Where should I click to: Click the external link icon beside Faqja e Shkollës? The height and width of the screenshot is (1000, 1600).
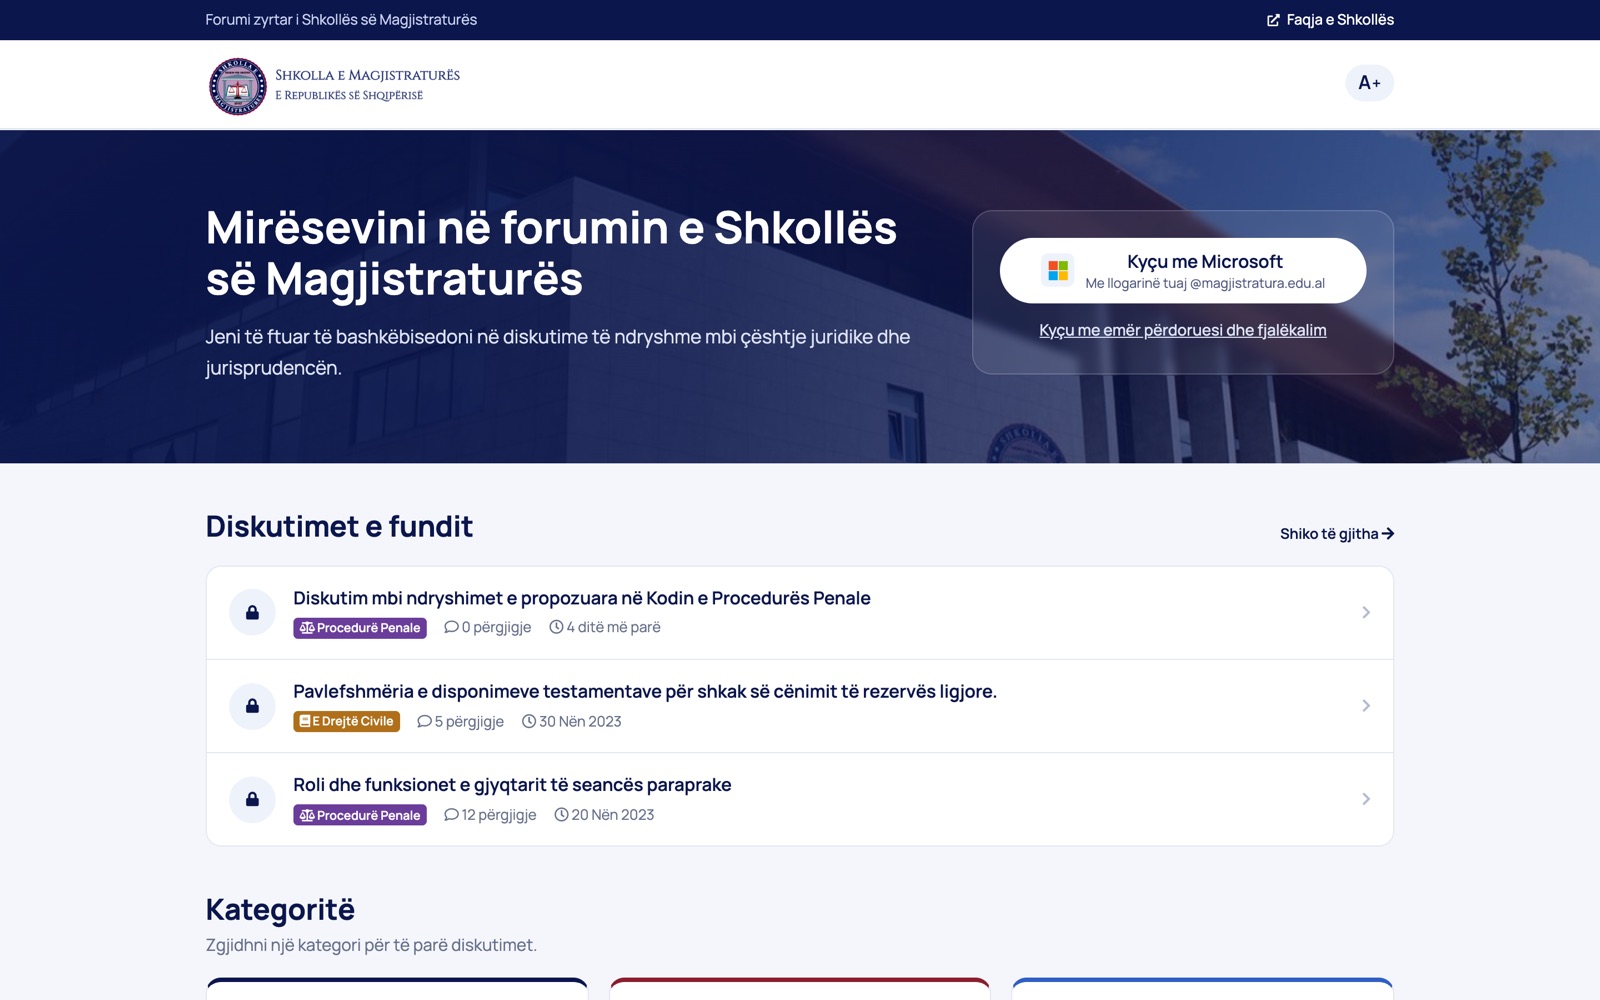tap(1273, 20)
